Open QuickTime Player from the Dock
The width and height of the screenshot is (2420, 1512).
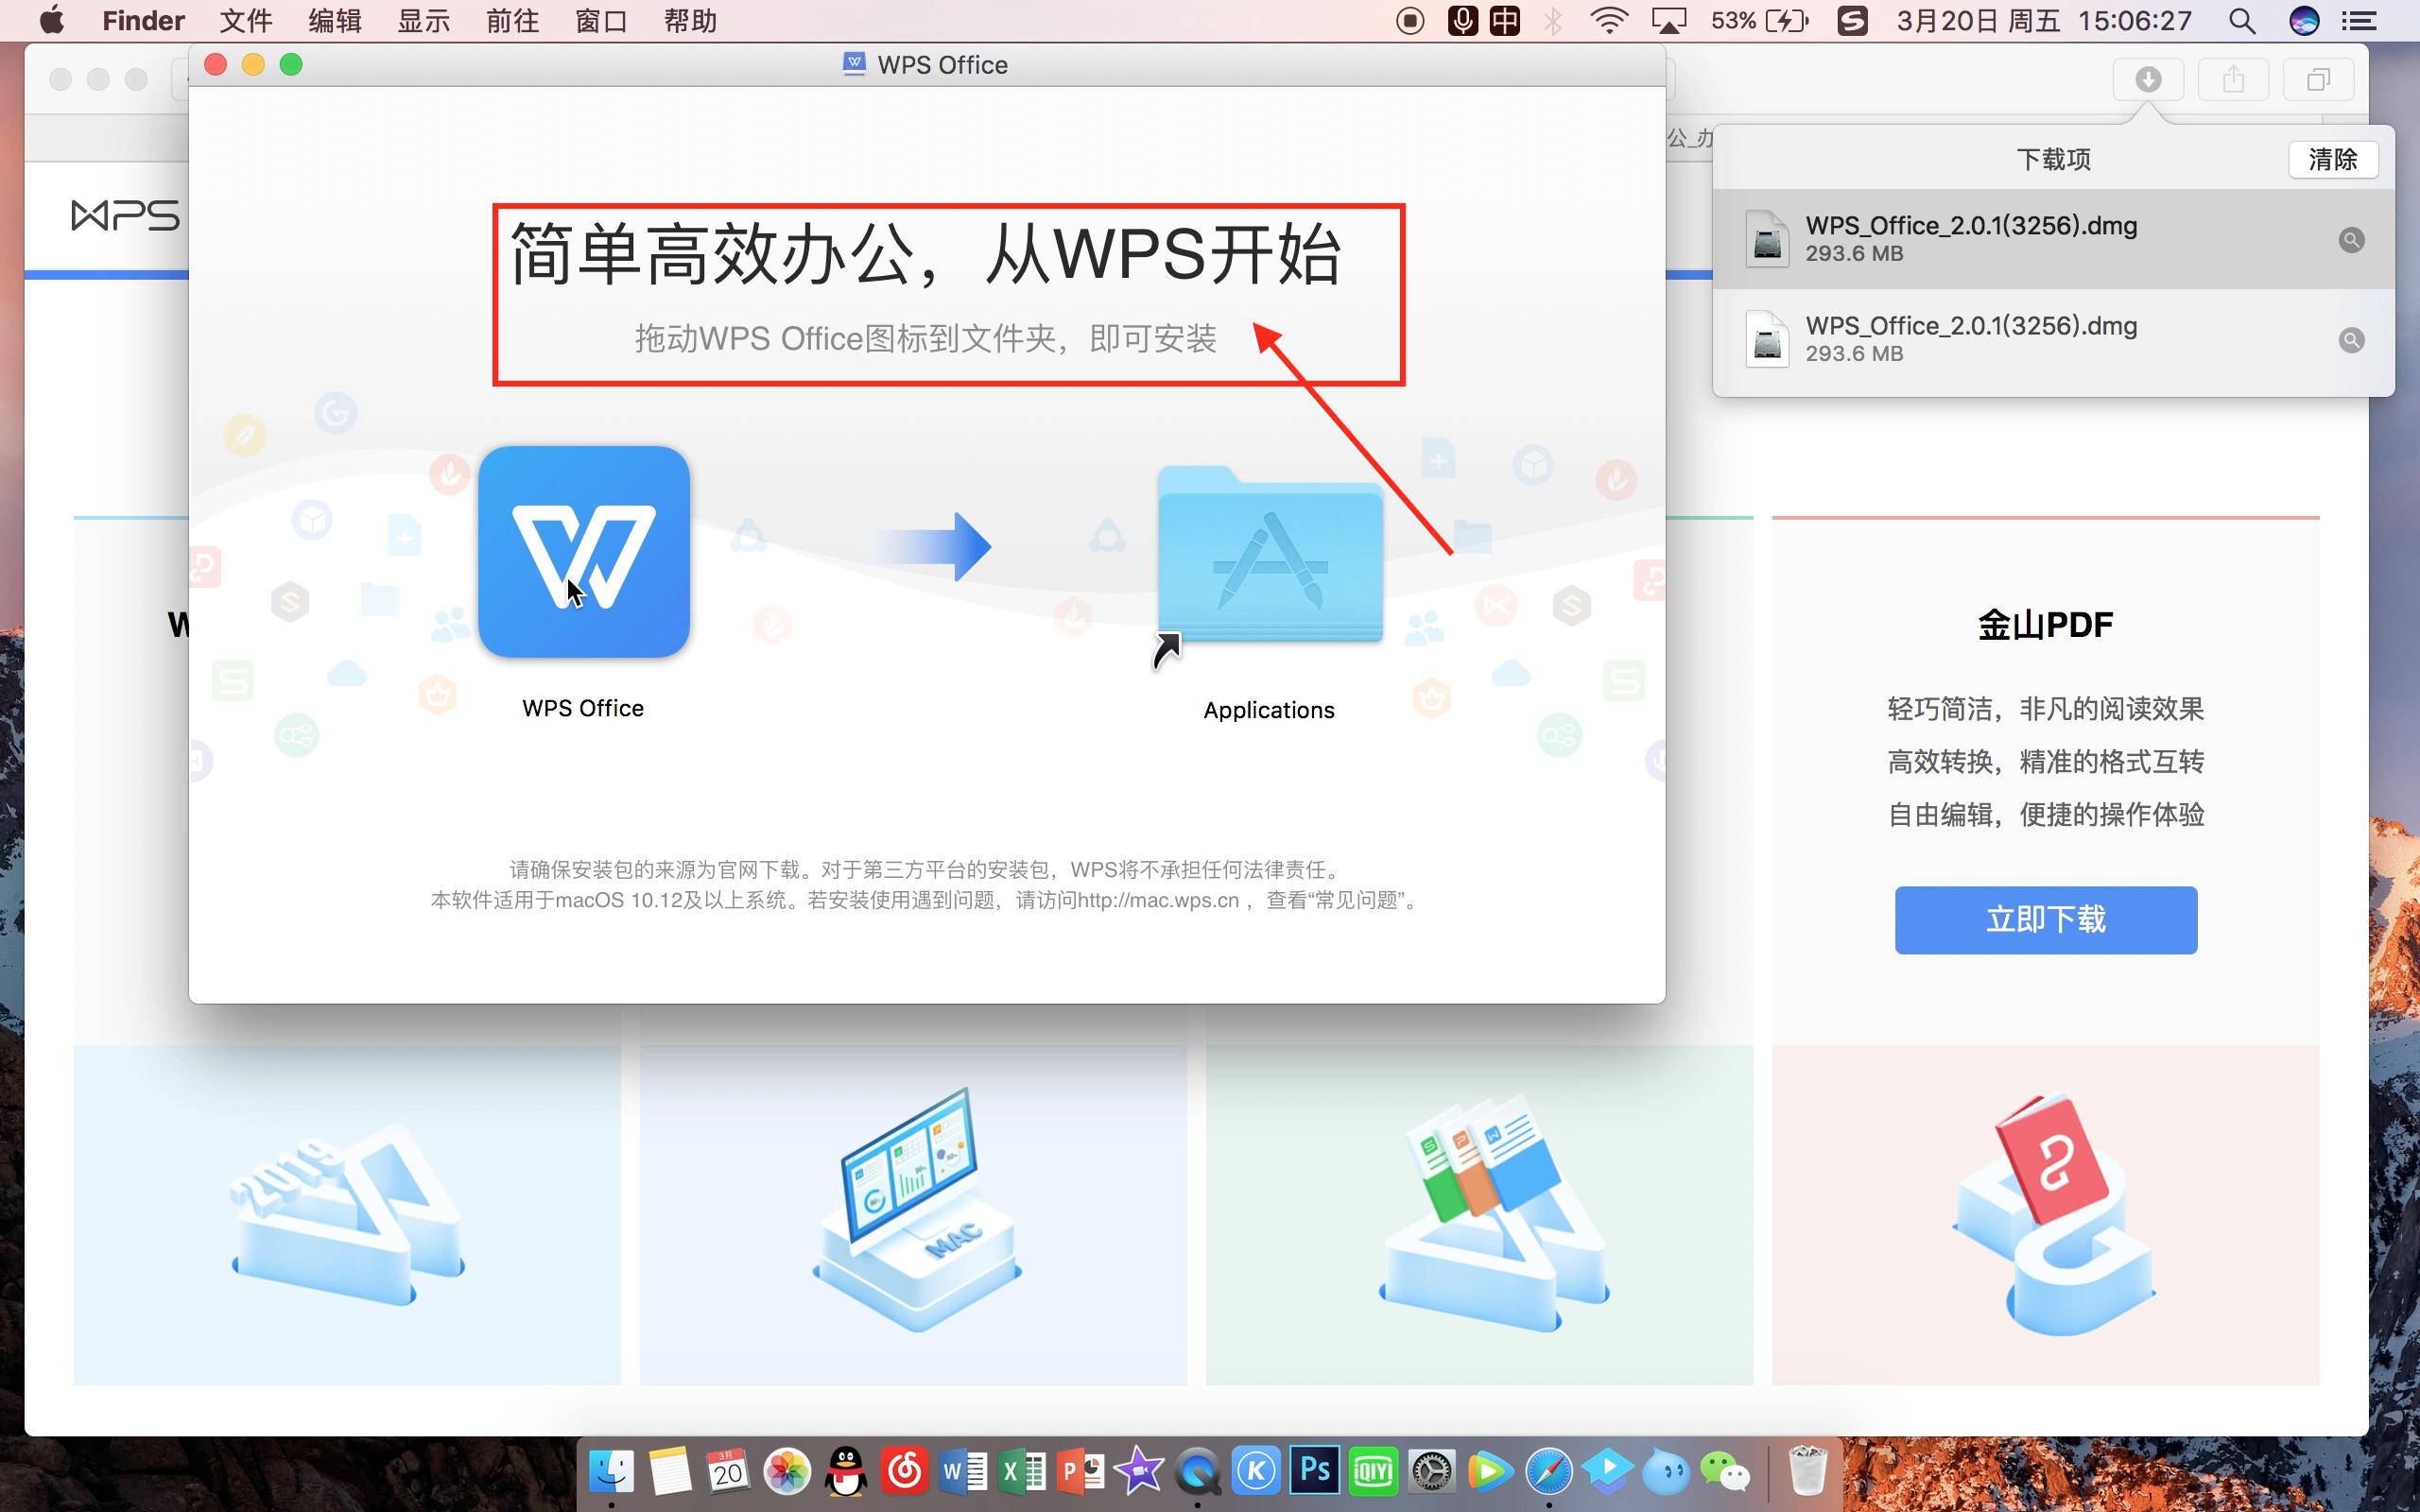[1197, 1470]
